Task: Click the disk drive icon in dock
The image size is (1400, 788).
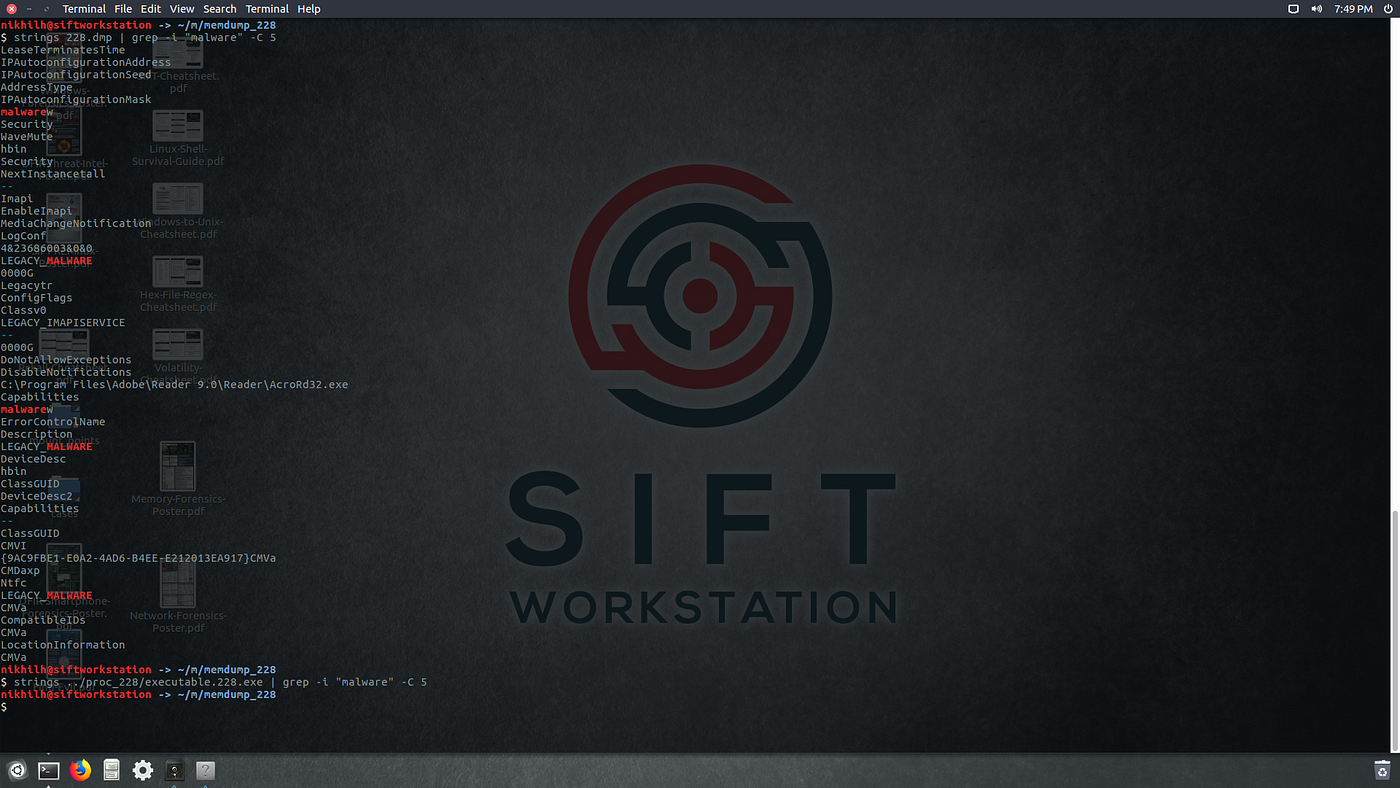Action: click(x=174, y=770)
